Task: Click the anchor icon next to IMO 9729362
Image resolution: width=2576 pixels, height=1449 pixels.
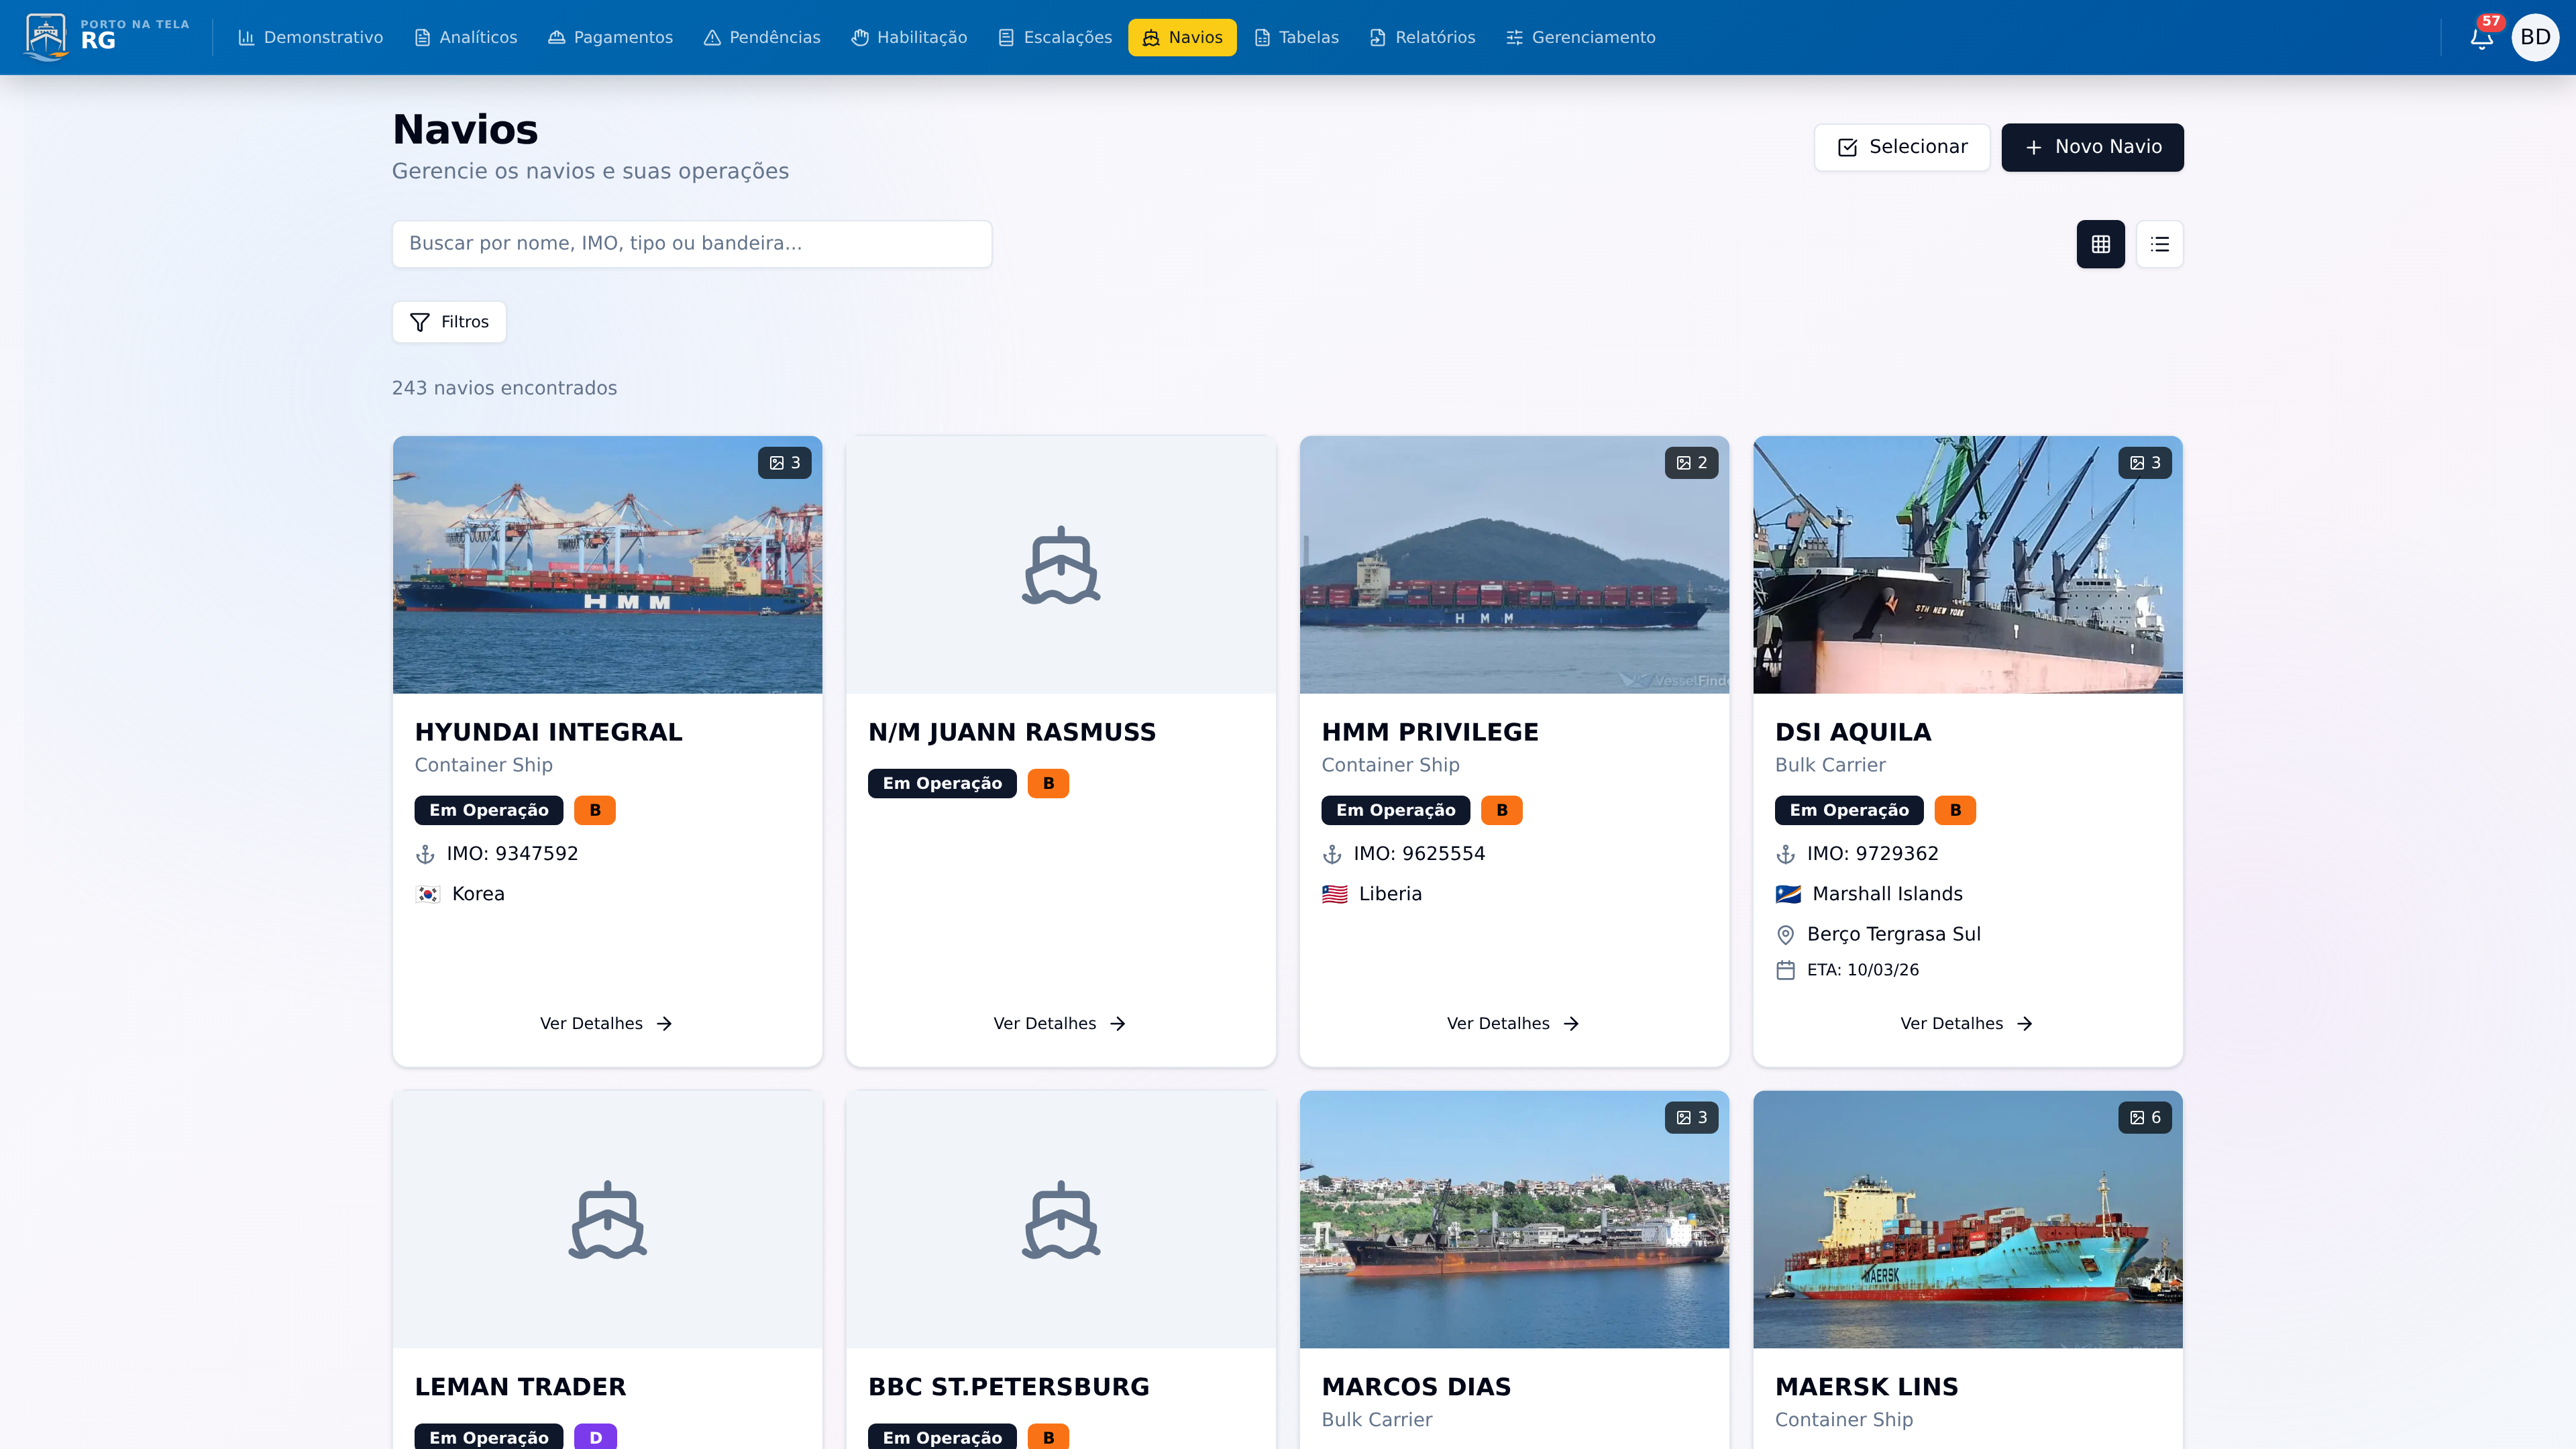Action: pos(1785,853)
